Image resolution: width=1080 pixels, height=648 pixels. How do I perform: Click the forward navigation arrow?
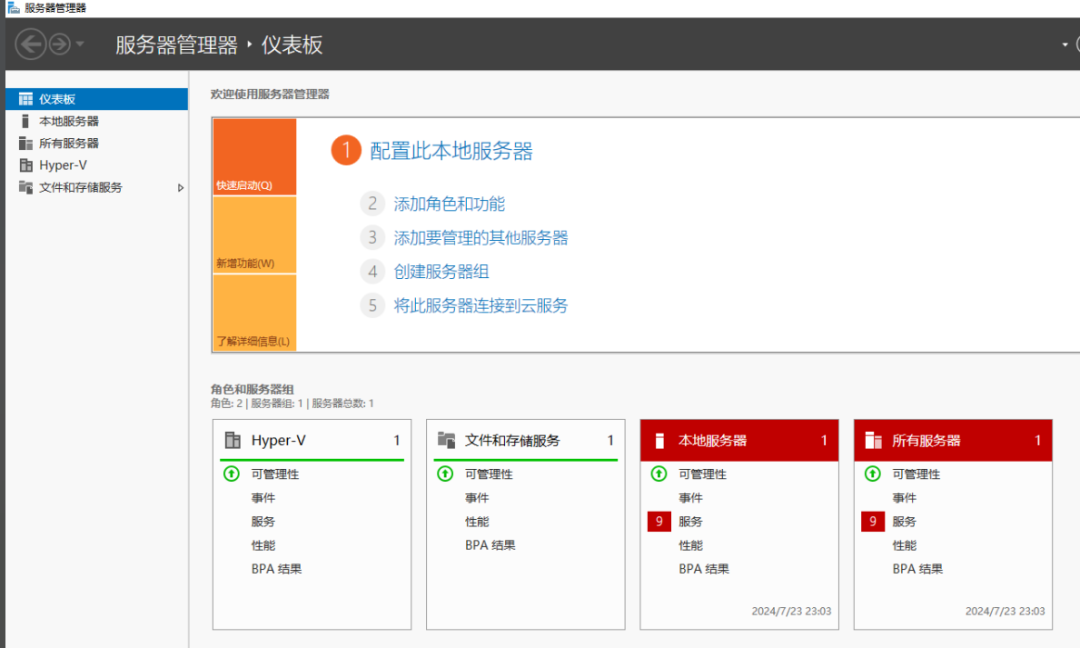60,45
